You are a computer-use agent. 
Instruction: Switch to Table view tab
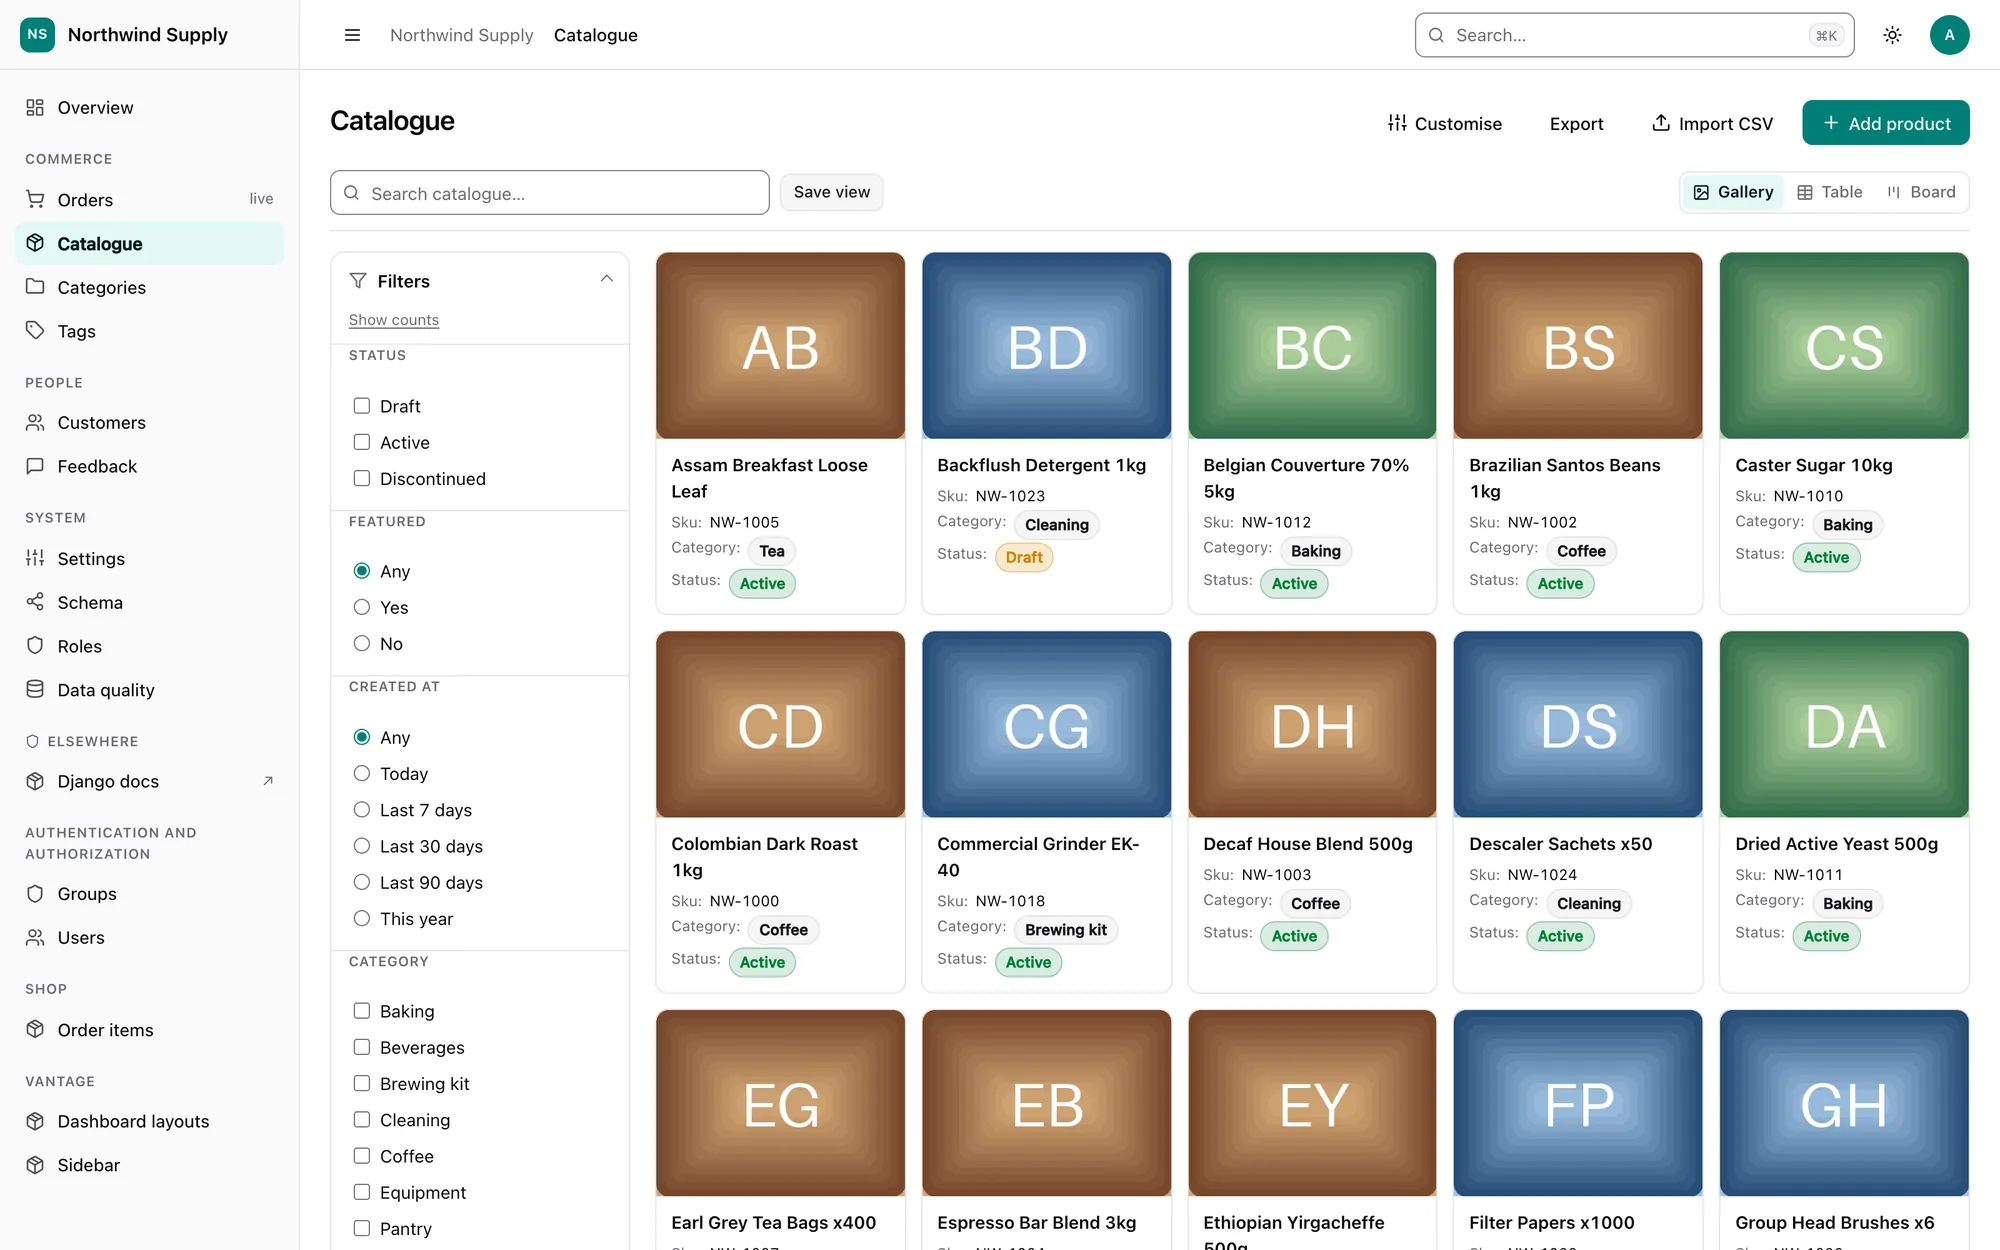click(1830, 192)
